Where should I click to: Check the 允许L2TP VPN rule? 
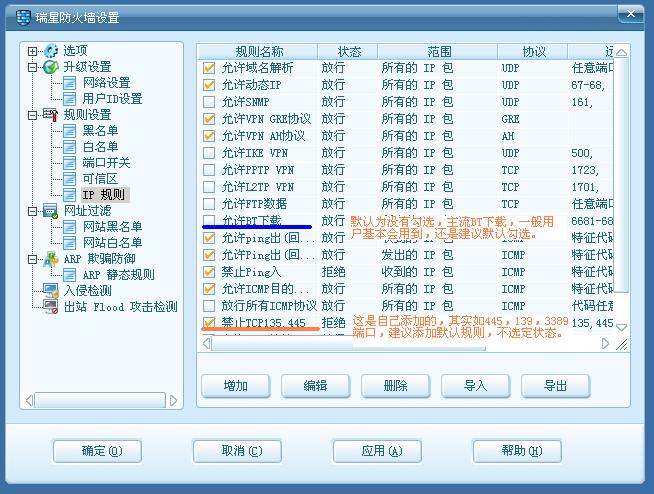(x=209, y=187)
